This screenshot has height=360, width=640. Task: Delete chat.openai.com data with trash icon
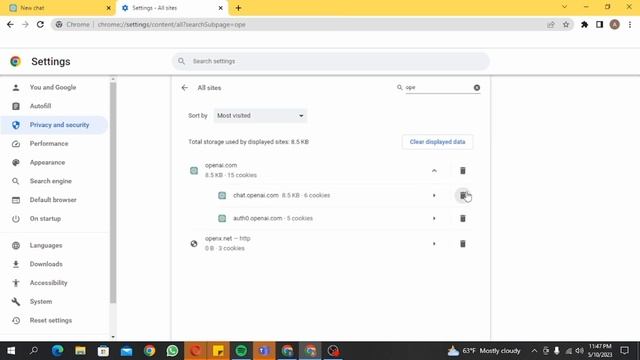[462, 196]
